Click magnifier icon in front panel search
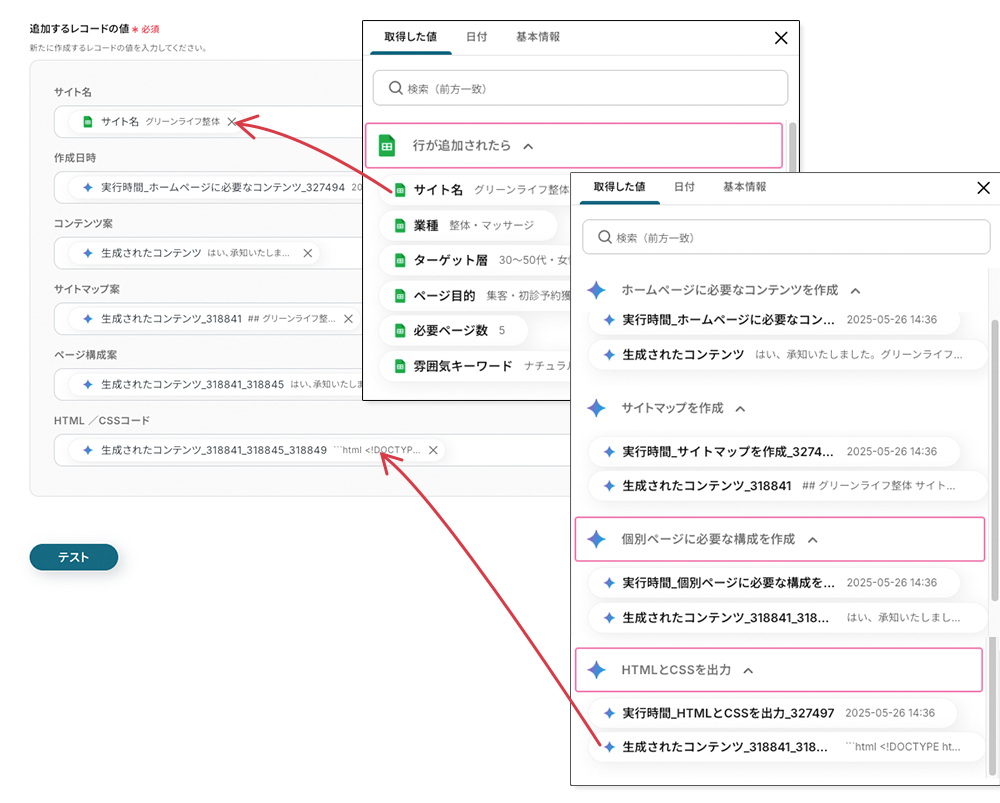 click(x=604, y=237)
